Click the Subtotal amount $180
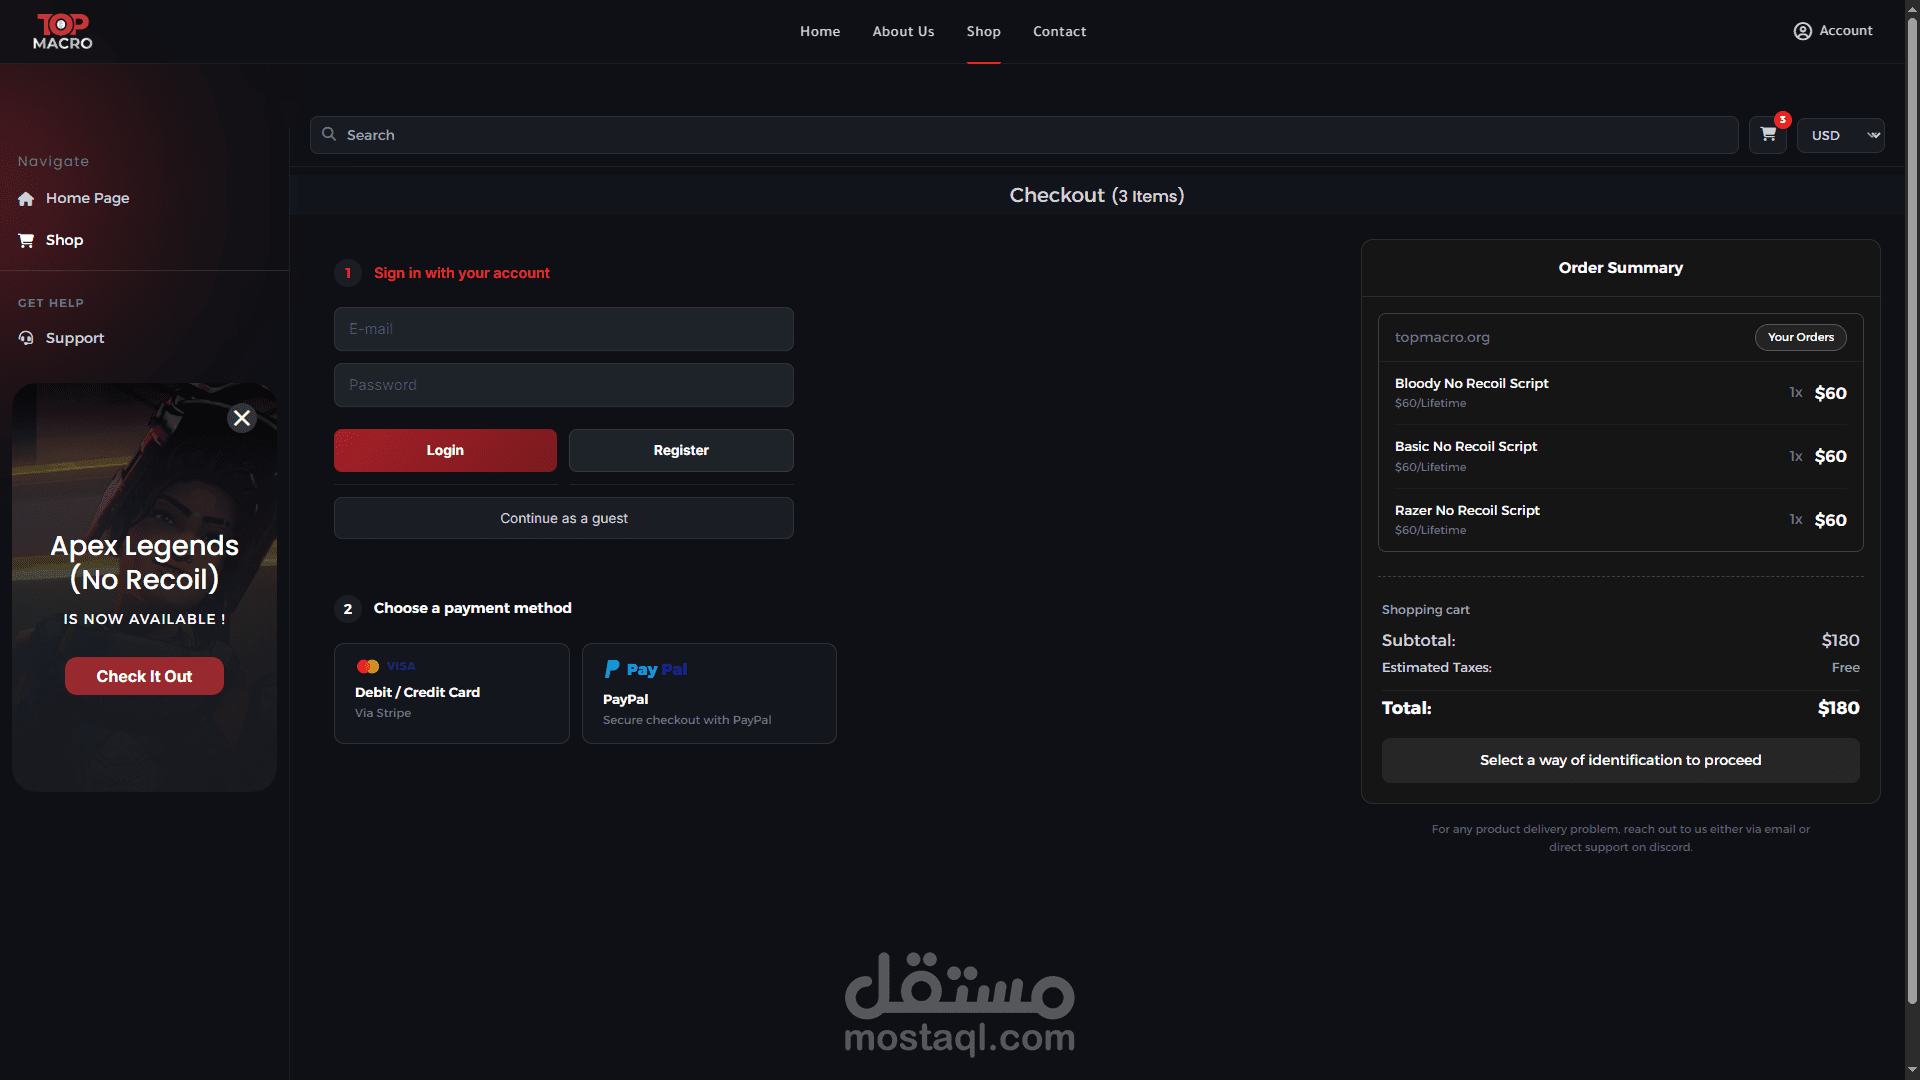This screenshot has width=1920, height=1080. pyautogui.click(x=1840, y=640)
